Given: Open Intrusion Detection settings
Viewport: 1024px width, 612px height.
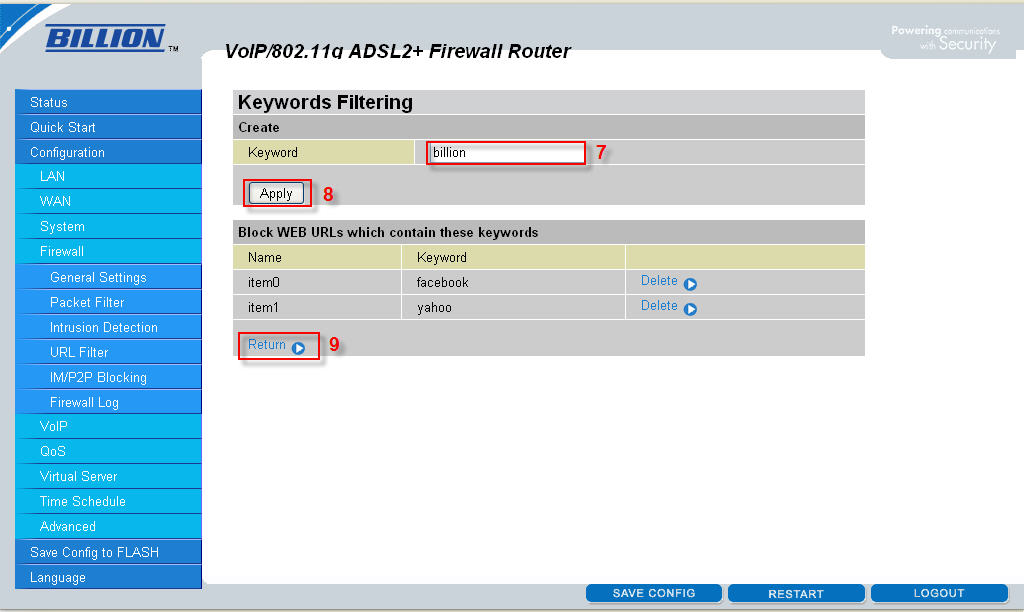Looking at the screenshot, I should 108,327.
